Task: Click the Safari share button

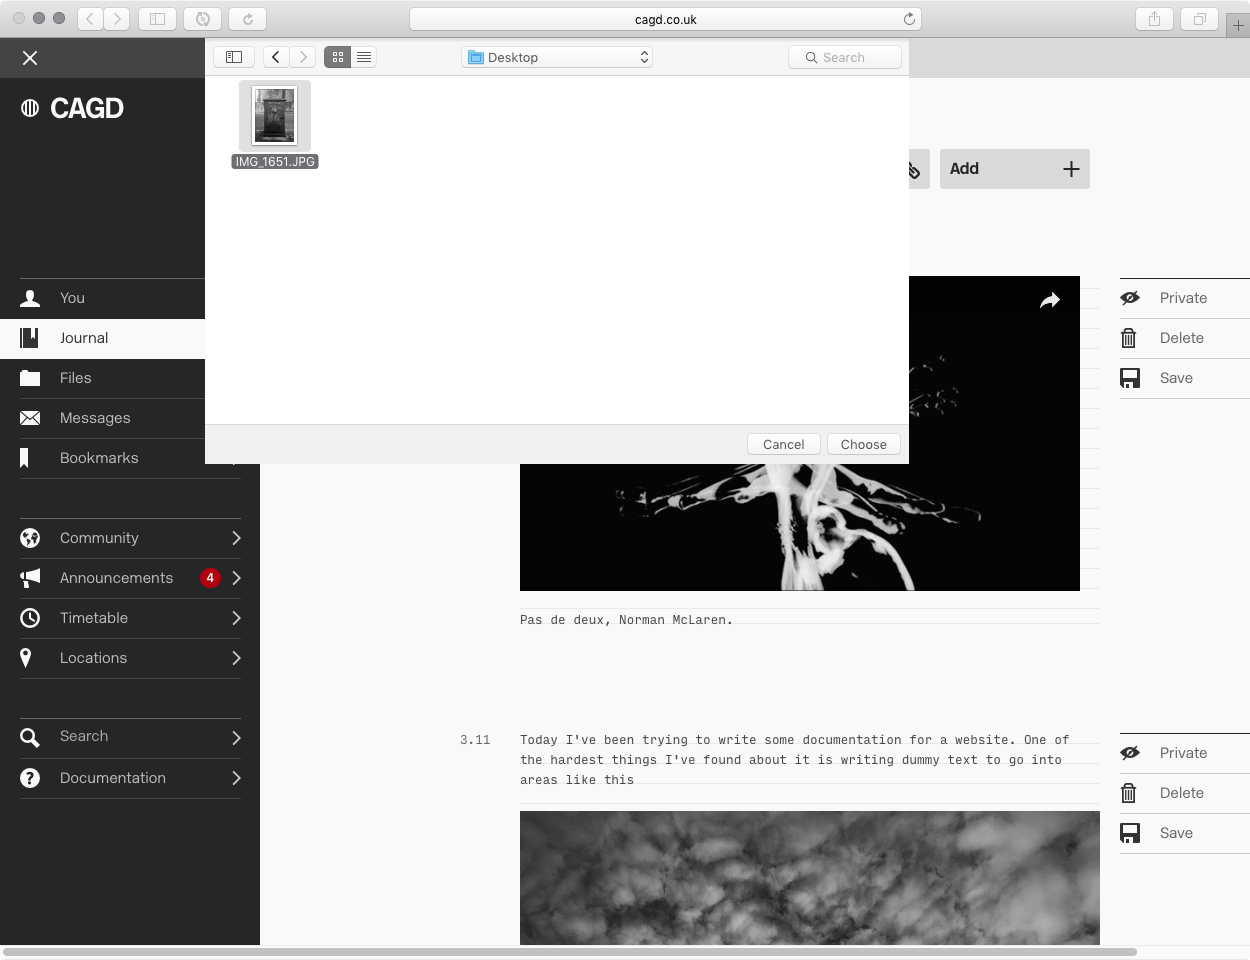Action: pyautogui.click(x=1154, y=18)
